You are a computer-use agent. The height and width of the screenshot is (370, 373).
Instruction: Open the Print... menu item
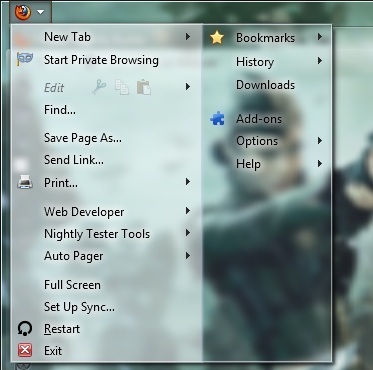coord(107,183)
